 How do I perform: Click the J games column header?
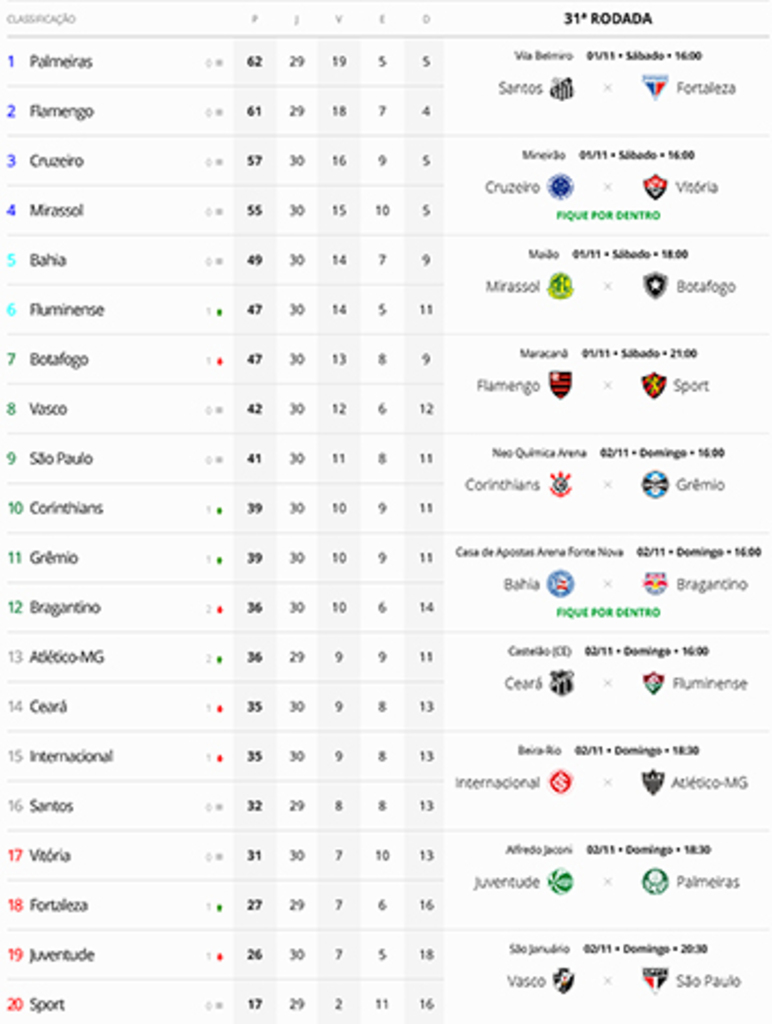[x=296, y=18]
